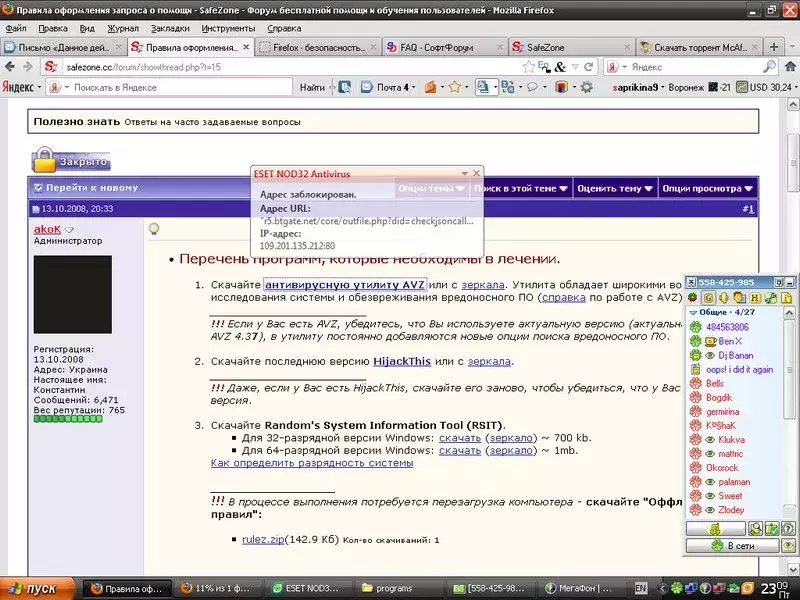This screenshot has height=600, width=800.
Task: Open a new browser tab with plus
Action: (x=774, y=47)
